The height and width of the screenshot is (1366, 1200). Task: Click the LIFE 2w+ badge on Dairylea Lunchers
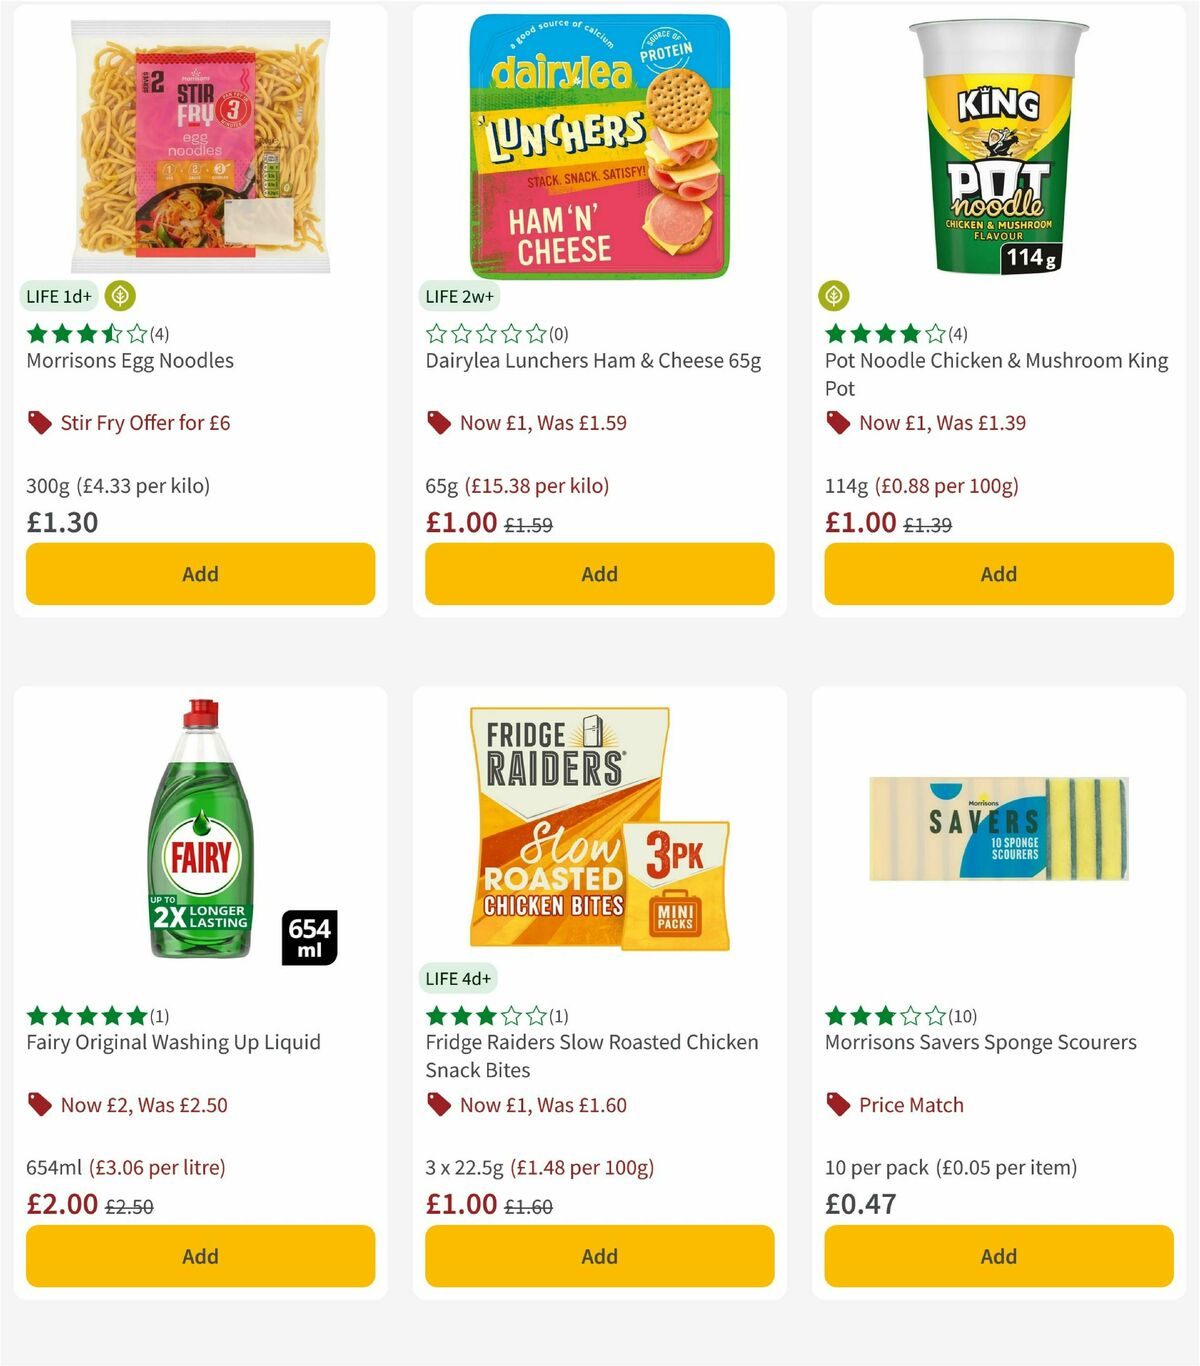(457, 296)
